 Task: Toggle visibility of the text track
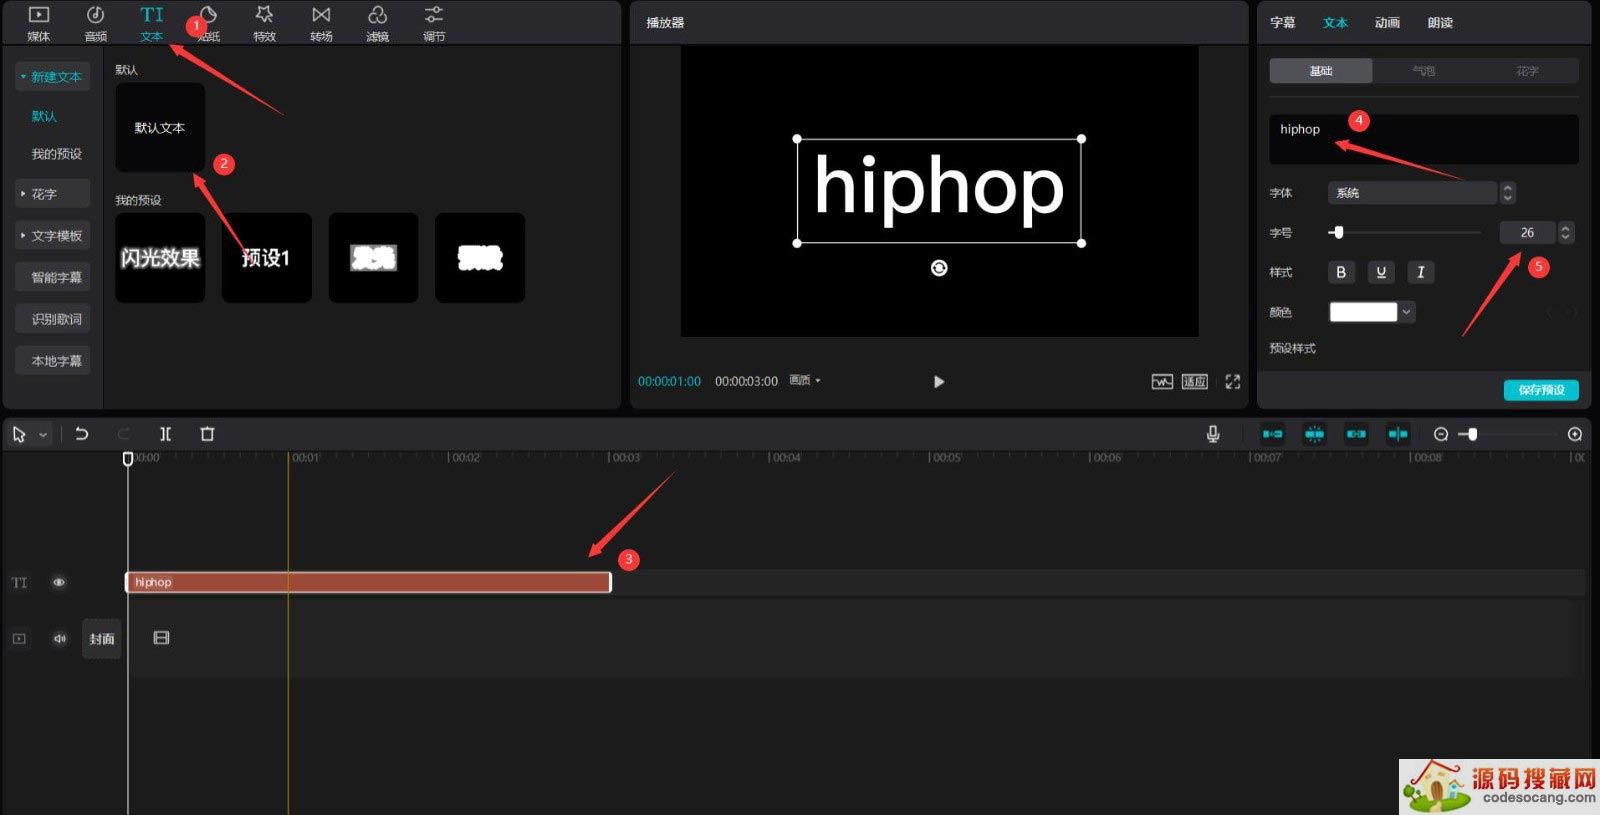[x=59, y=582]
